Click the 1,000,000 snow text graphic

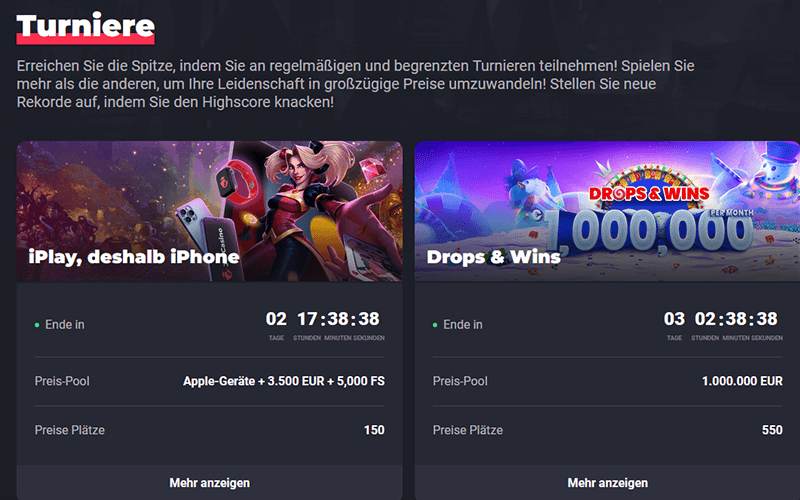pyautogui.click(x=648, y=232)
